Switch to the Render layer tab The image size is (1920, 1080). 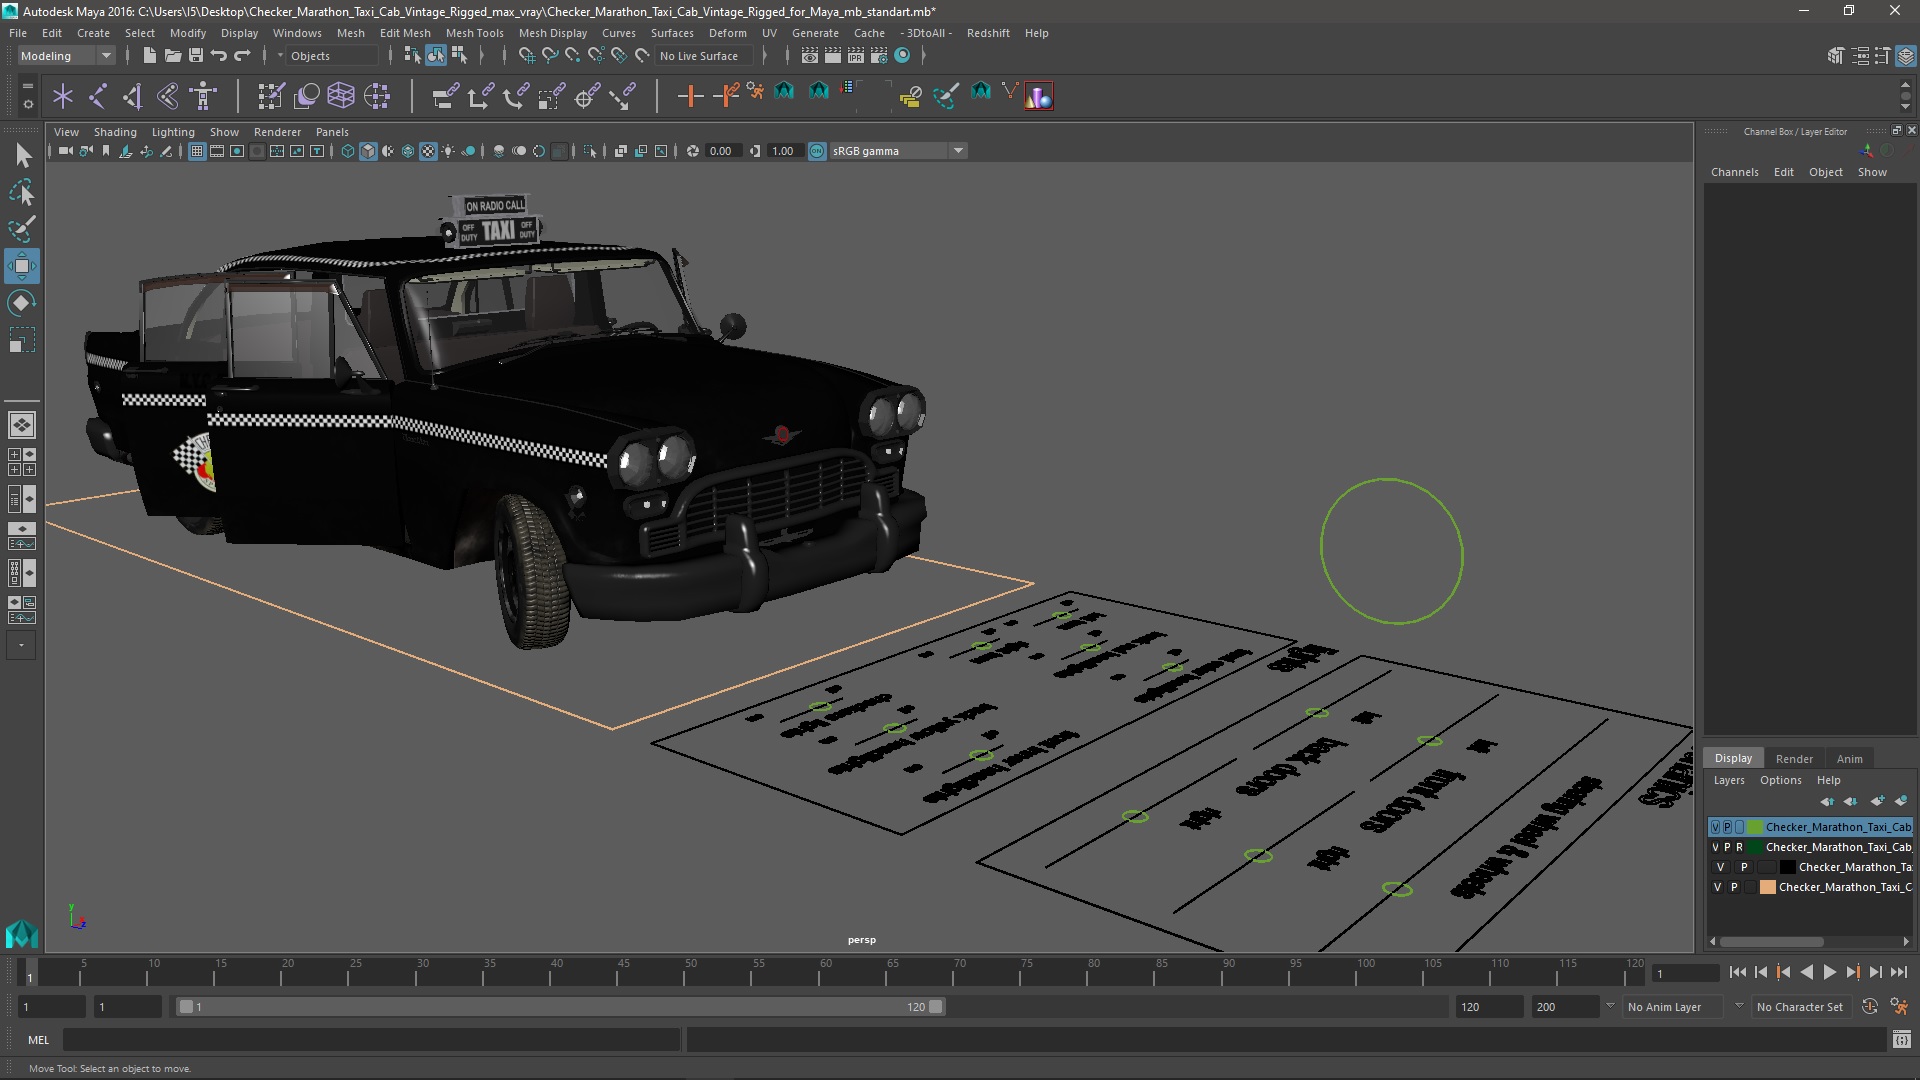tap(1794, 758)
